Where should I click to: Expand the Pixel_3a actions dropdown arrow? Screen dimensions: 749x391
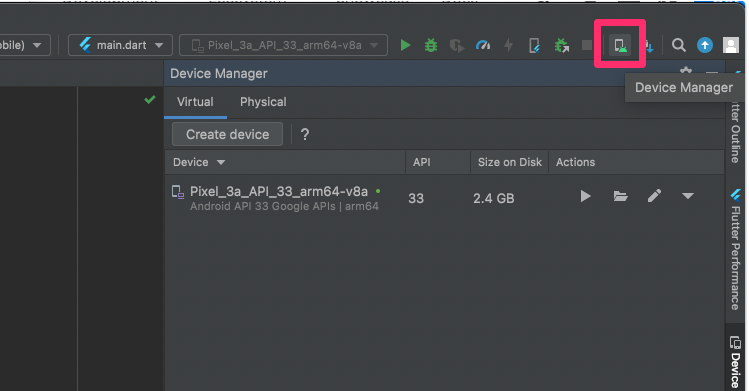click(688, 196)
